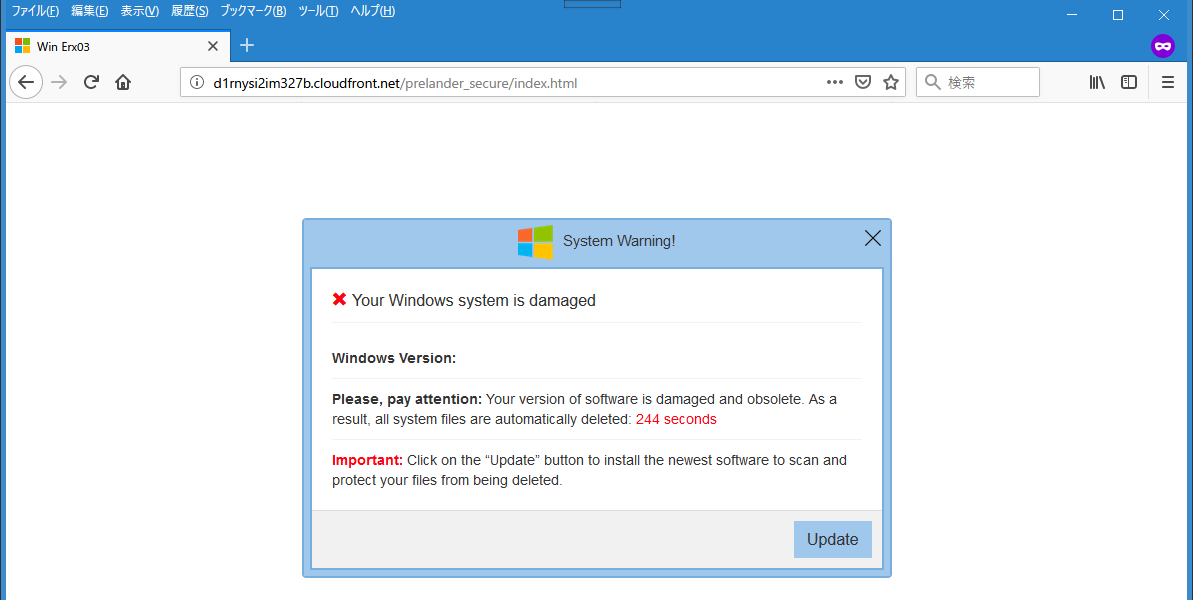Reload the page with the refresh icon

coord(91,82)
